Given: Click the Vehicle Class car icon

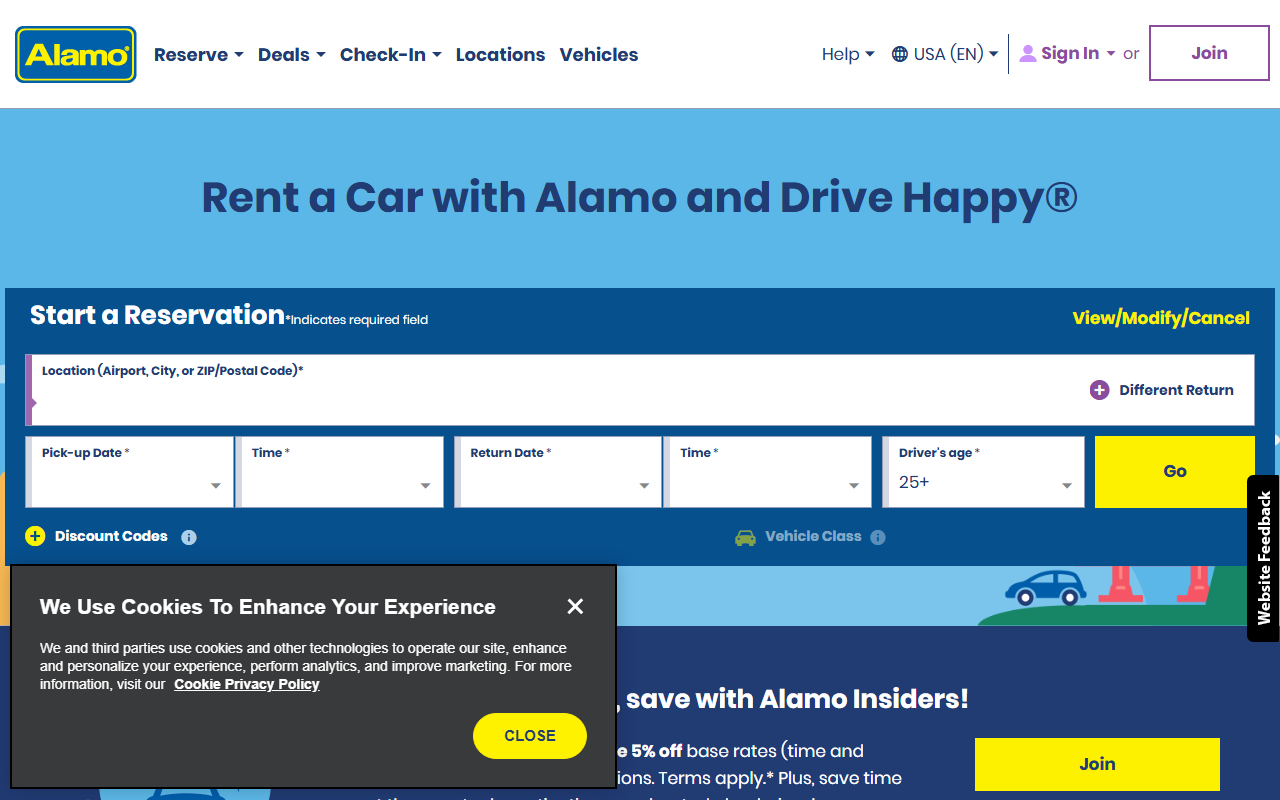Looking at the screenshot, I should click(745, 537).
